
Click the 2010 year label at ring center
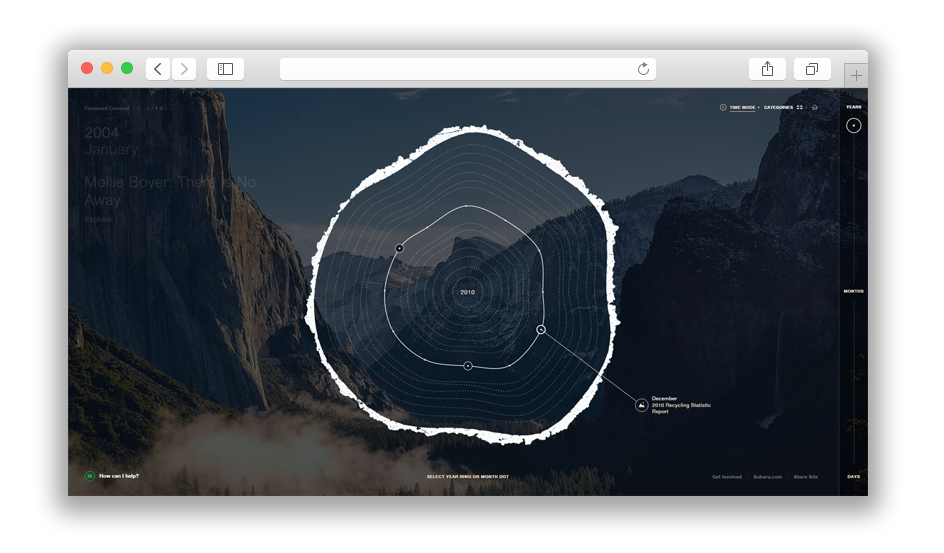point(468,292)
